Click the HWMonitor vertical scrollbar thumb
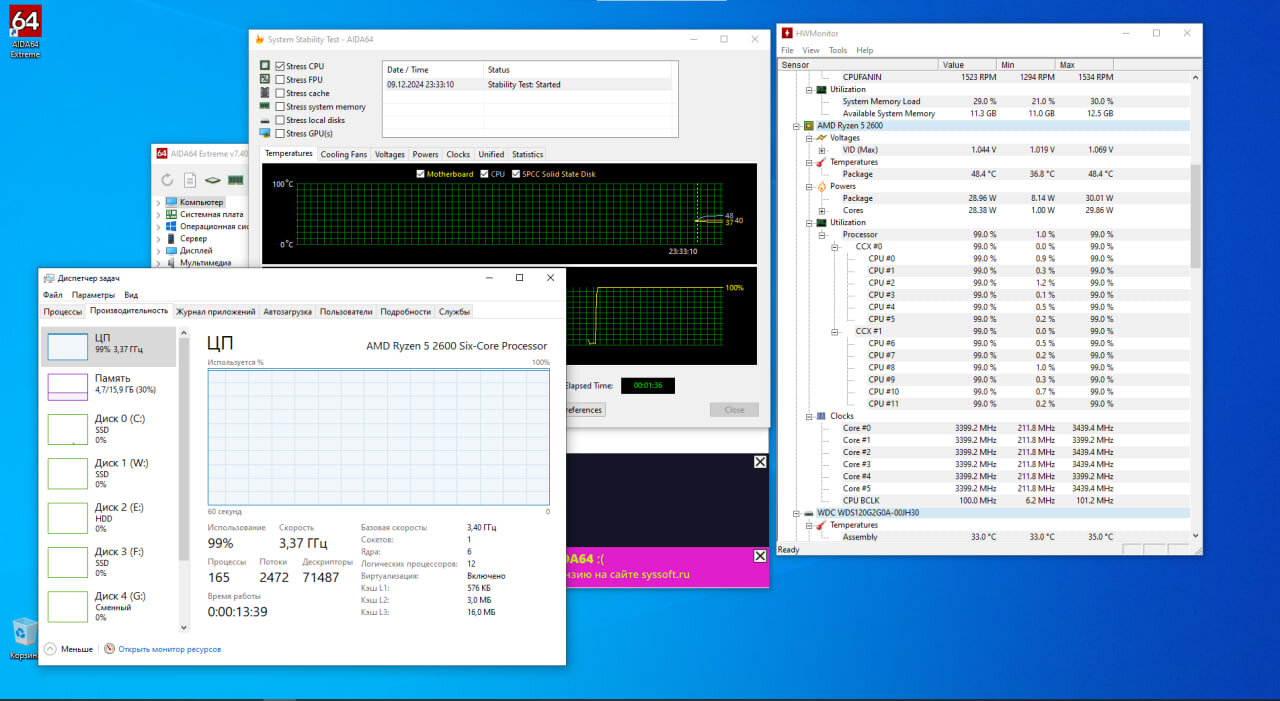1280x701 pixels. tap(1196, 215)
